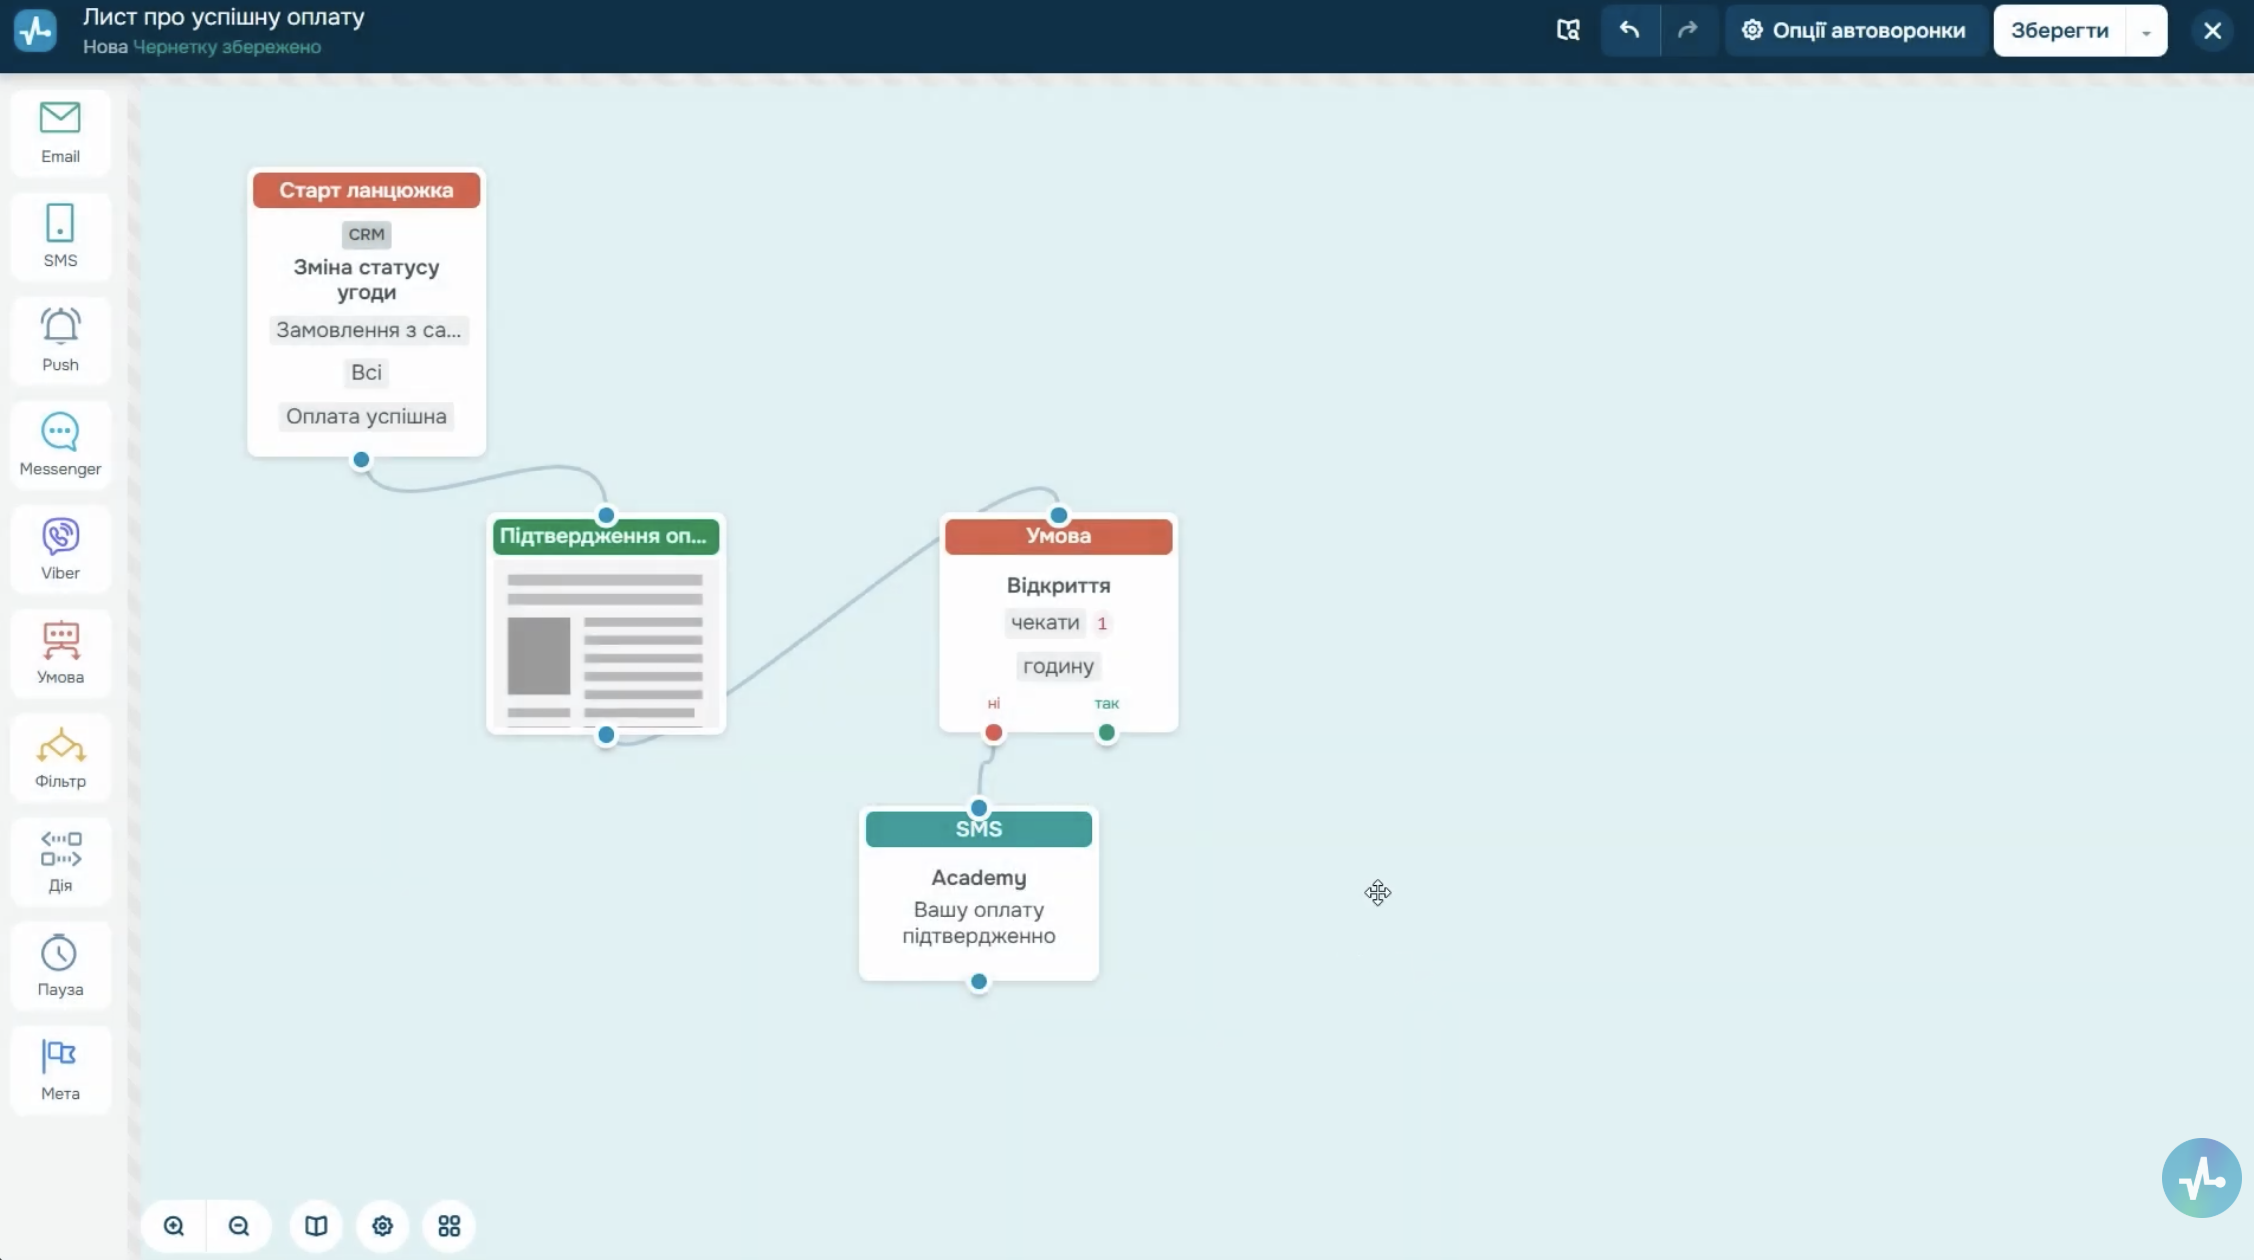Screen dimensions: 2254x1260
Task: Select the Viber block
Action: click(x=60, y=548)
